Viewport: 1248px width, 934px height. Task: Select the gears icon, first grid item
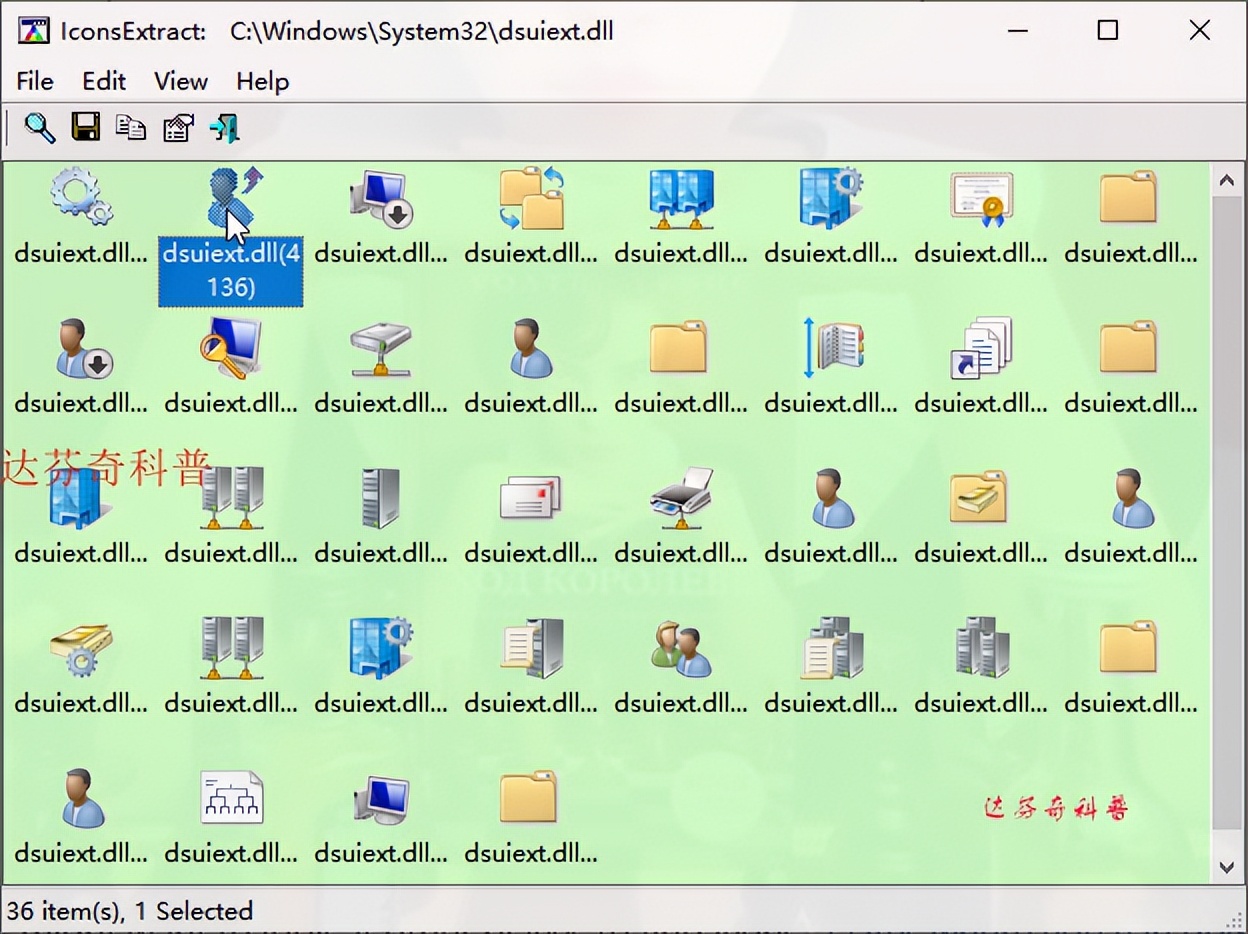click(x=80, y=197)
